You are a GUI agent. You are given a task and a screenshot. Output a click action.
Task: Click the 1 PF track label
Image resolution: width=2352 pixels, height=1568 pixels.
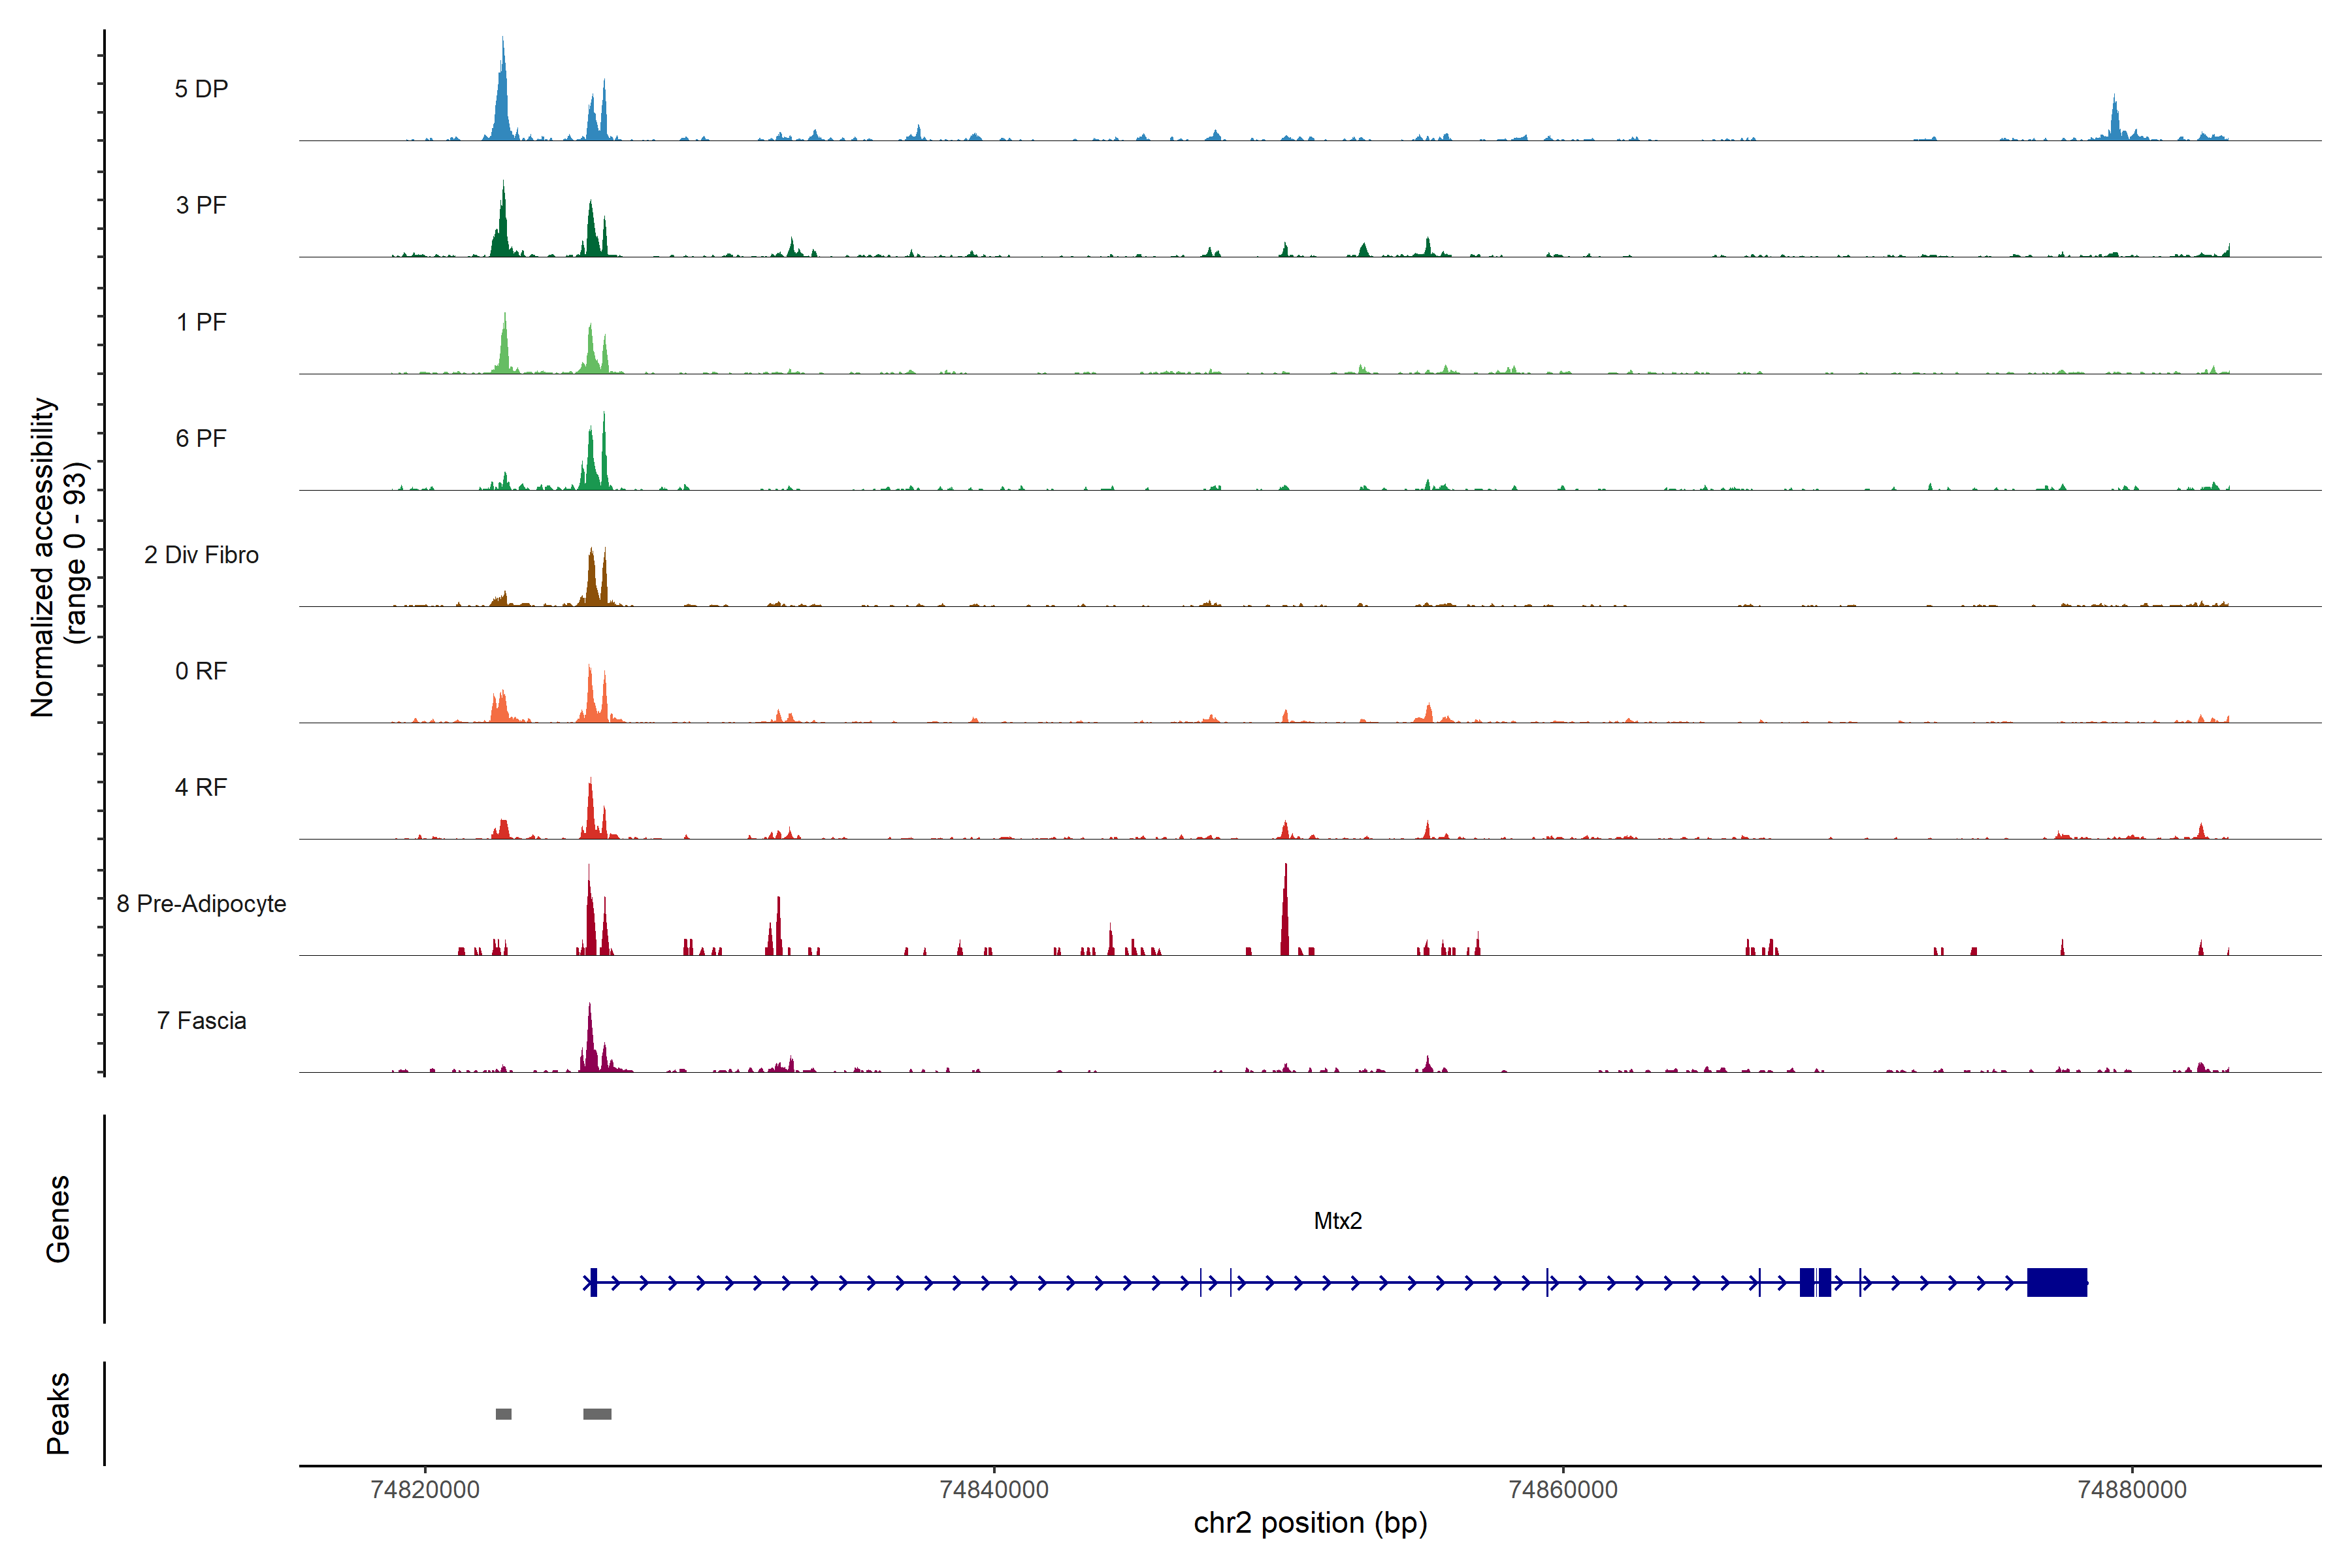coord(201,322)
